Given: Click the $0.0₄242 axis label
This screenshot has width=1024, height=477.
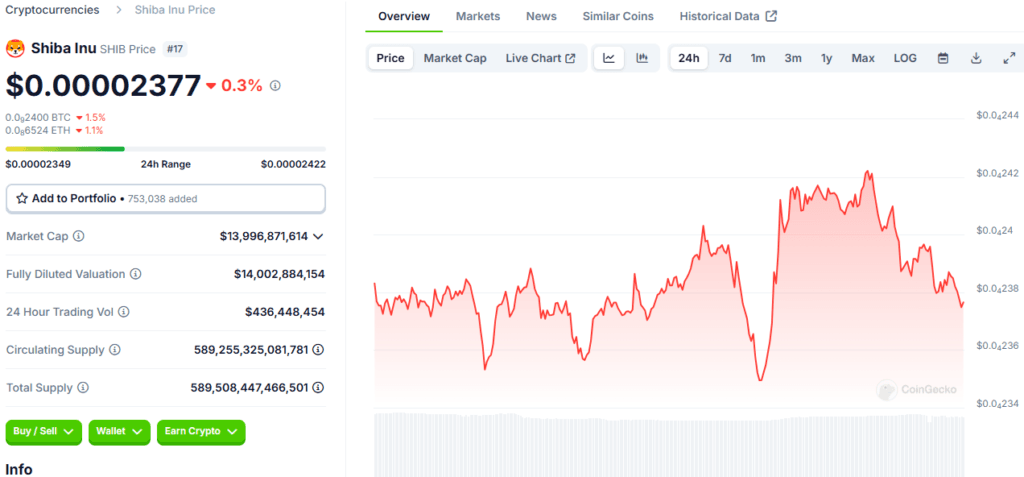Looking at the screenshot, I should pyautogui.click(x=998, y=174).
